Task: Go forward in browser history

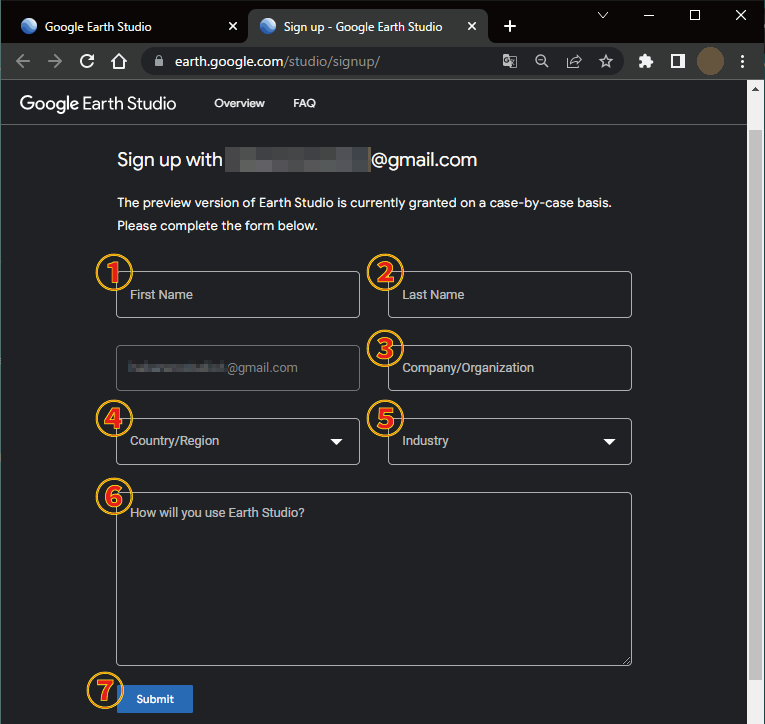Action: (x=55, y=61)
